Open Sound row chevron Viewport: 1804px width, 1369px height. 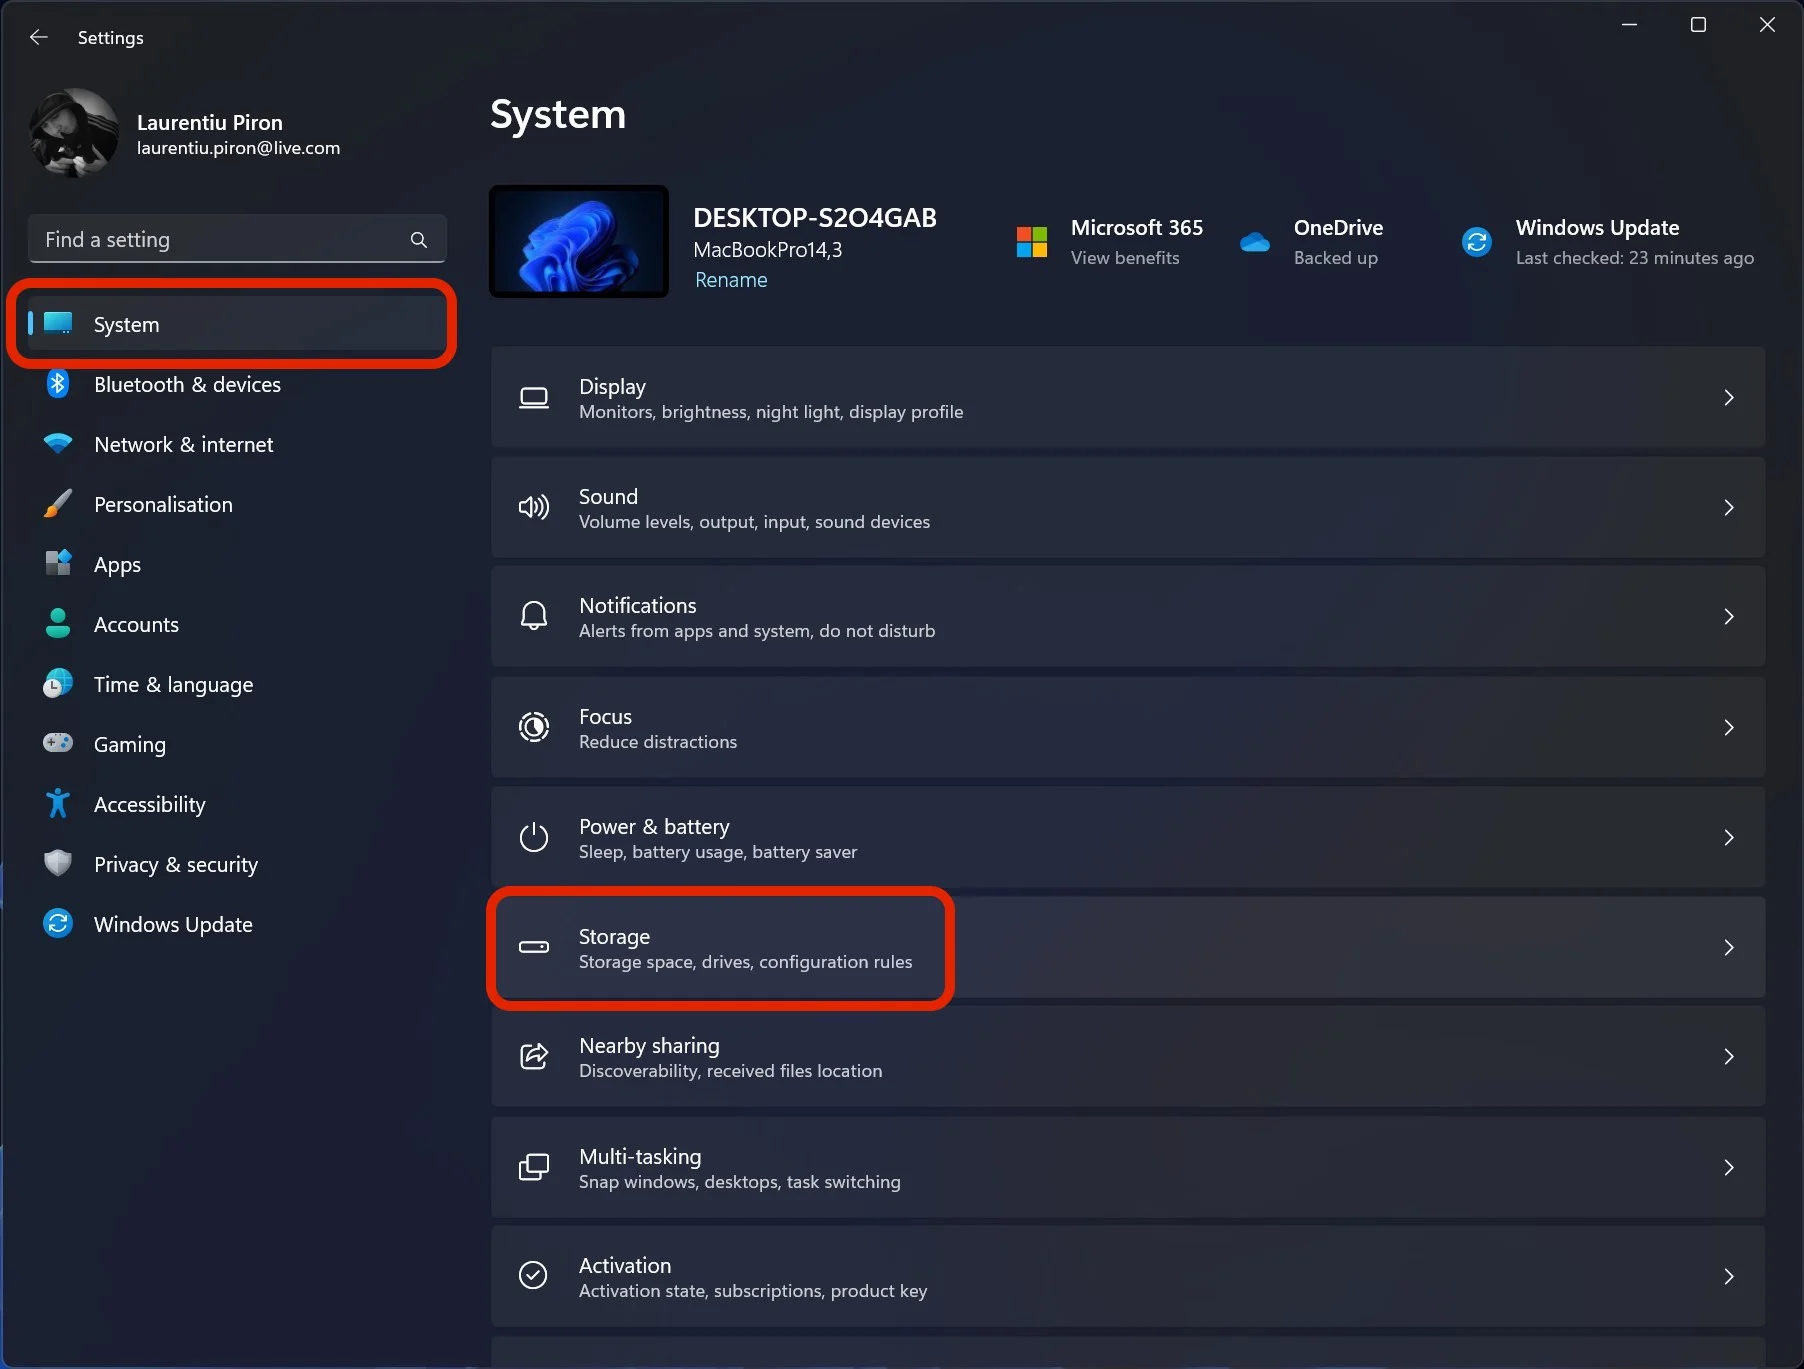(1729, 507)
